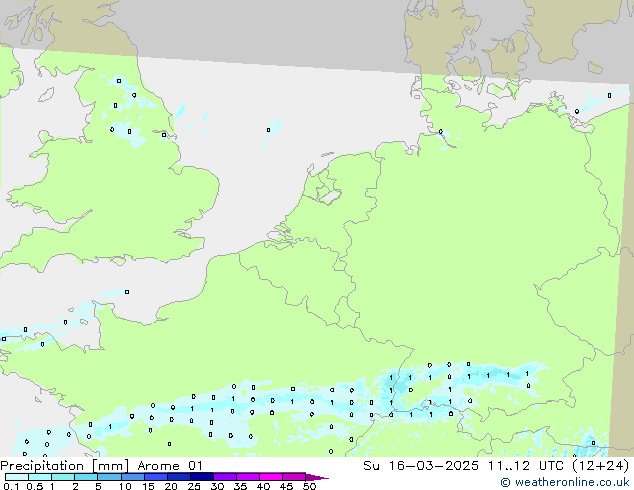Image resolution: width=634 pixels, height=490 pixels.
Task: Select the 45–50 mm legend swatch
Action: click(x=294, y=477)
